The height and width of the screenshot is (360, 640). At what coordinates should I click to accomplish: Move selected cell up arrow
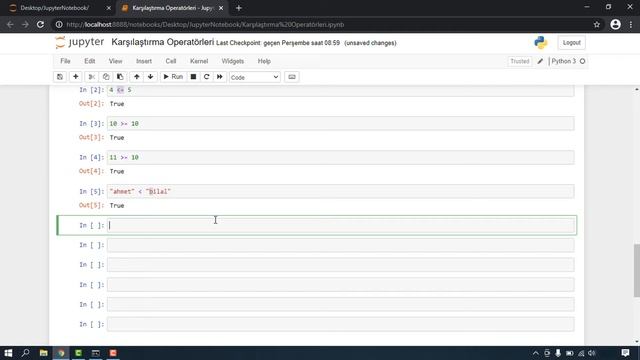(x=137, y=77)
